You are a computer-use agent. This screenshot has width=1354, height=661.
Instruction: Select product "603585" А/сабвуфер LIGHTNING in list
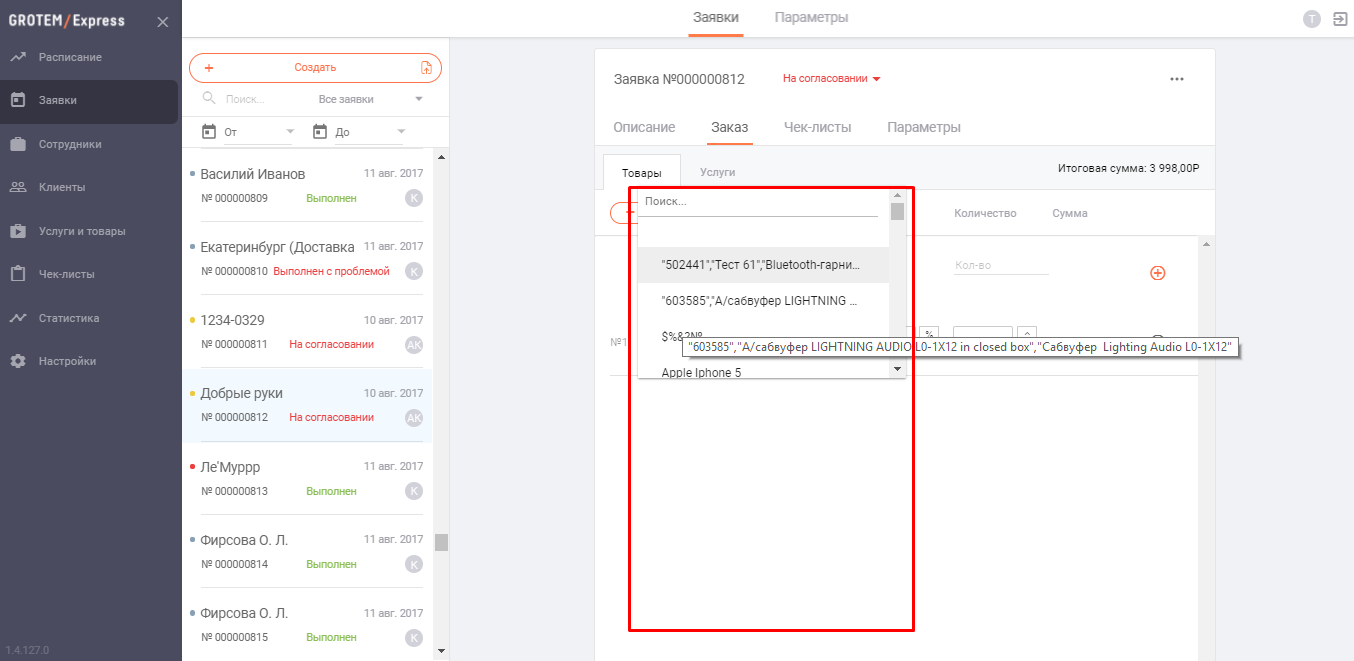click(763, 301)
